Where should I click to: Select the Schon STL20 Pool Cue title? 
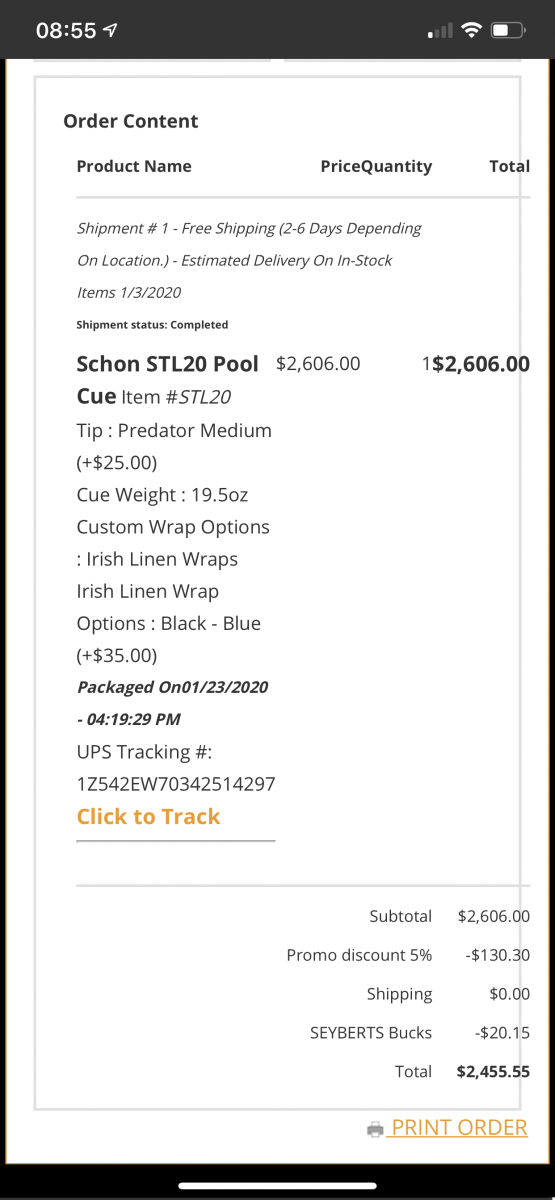click(x=167, y=379)
